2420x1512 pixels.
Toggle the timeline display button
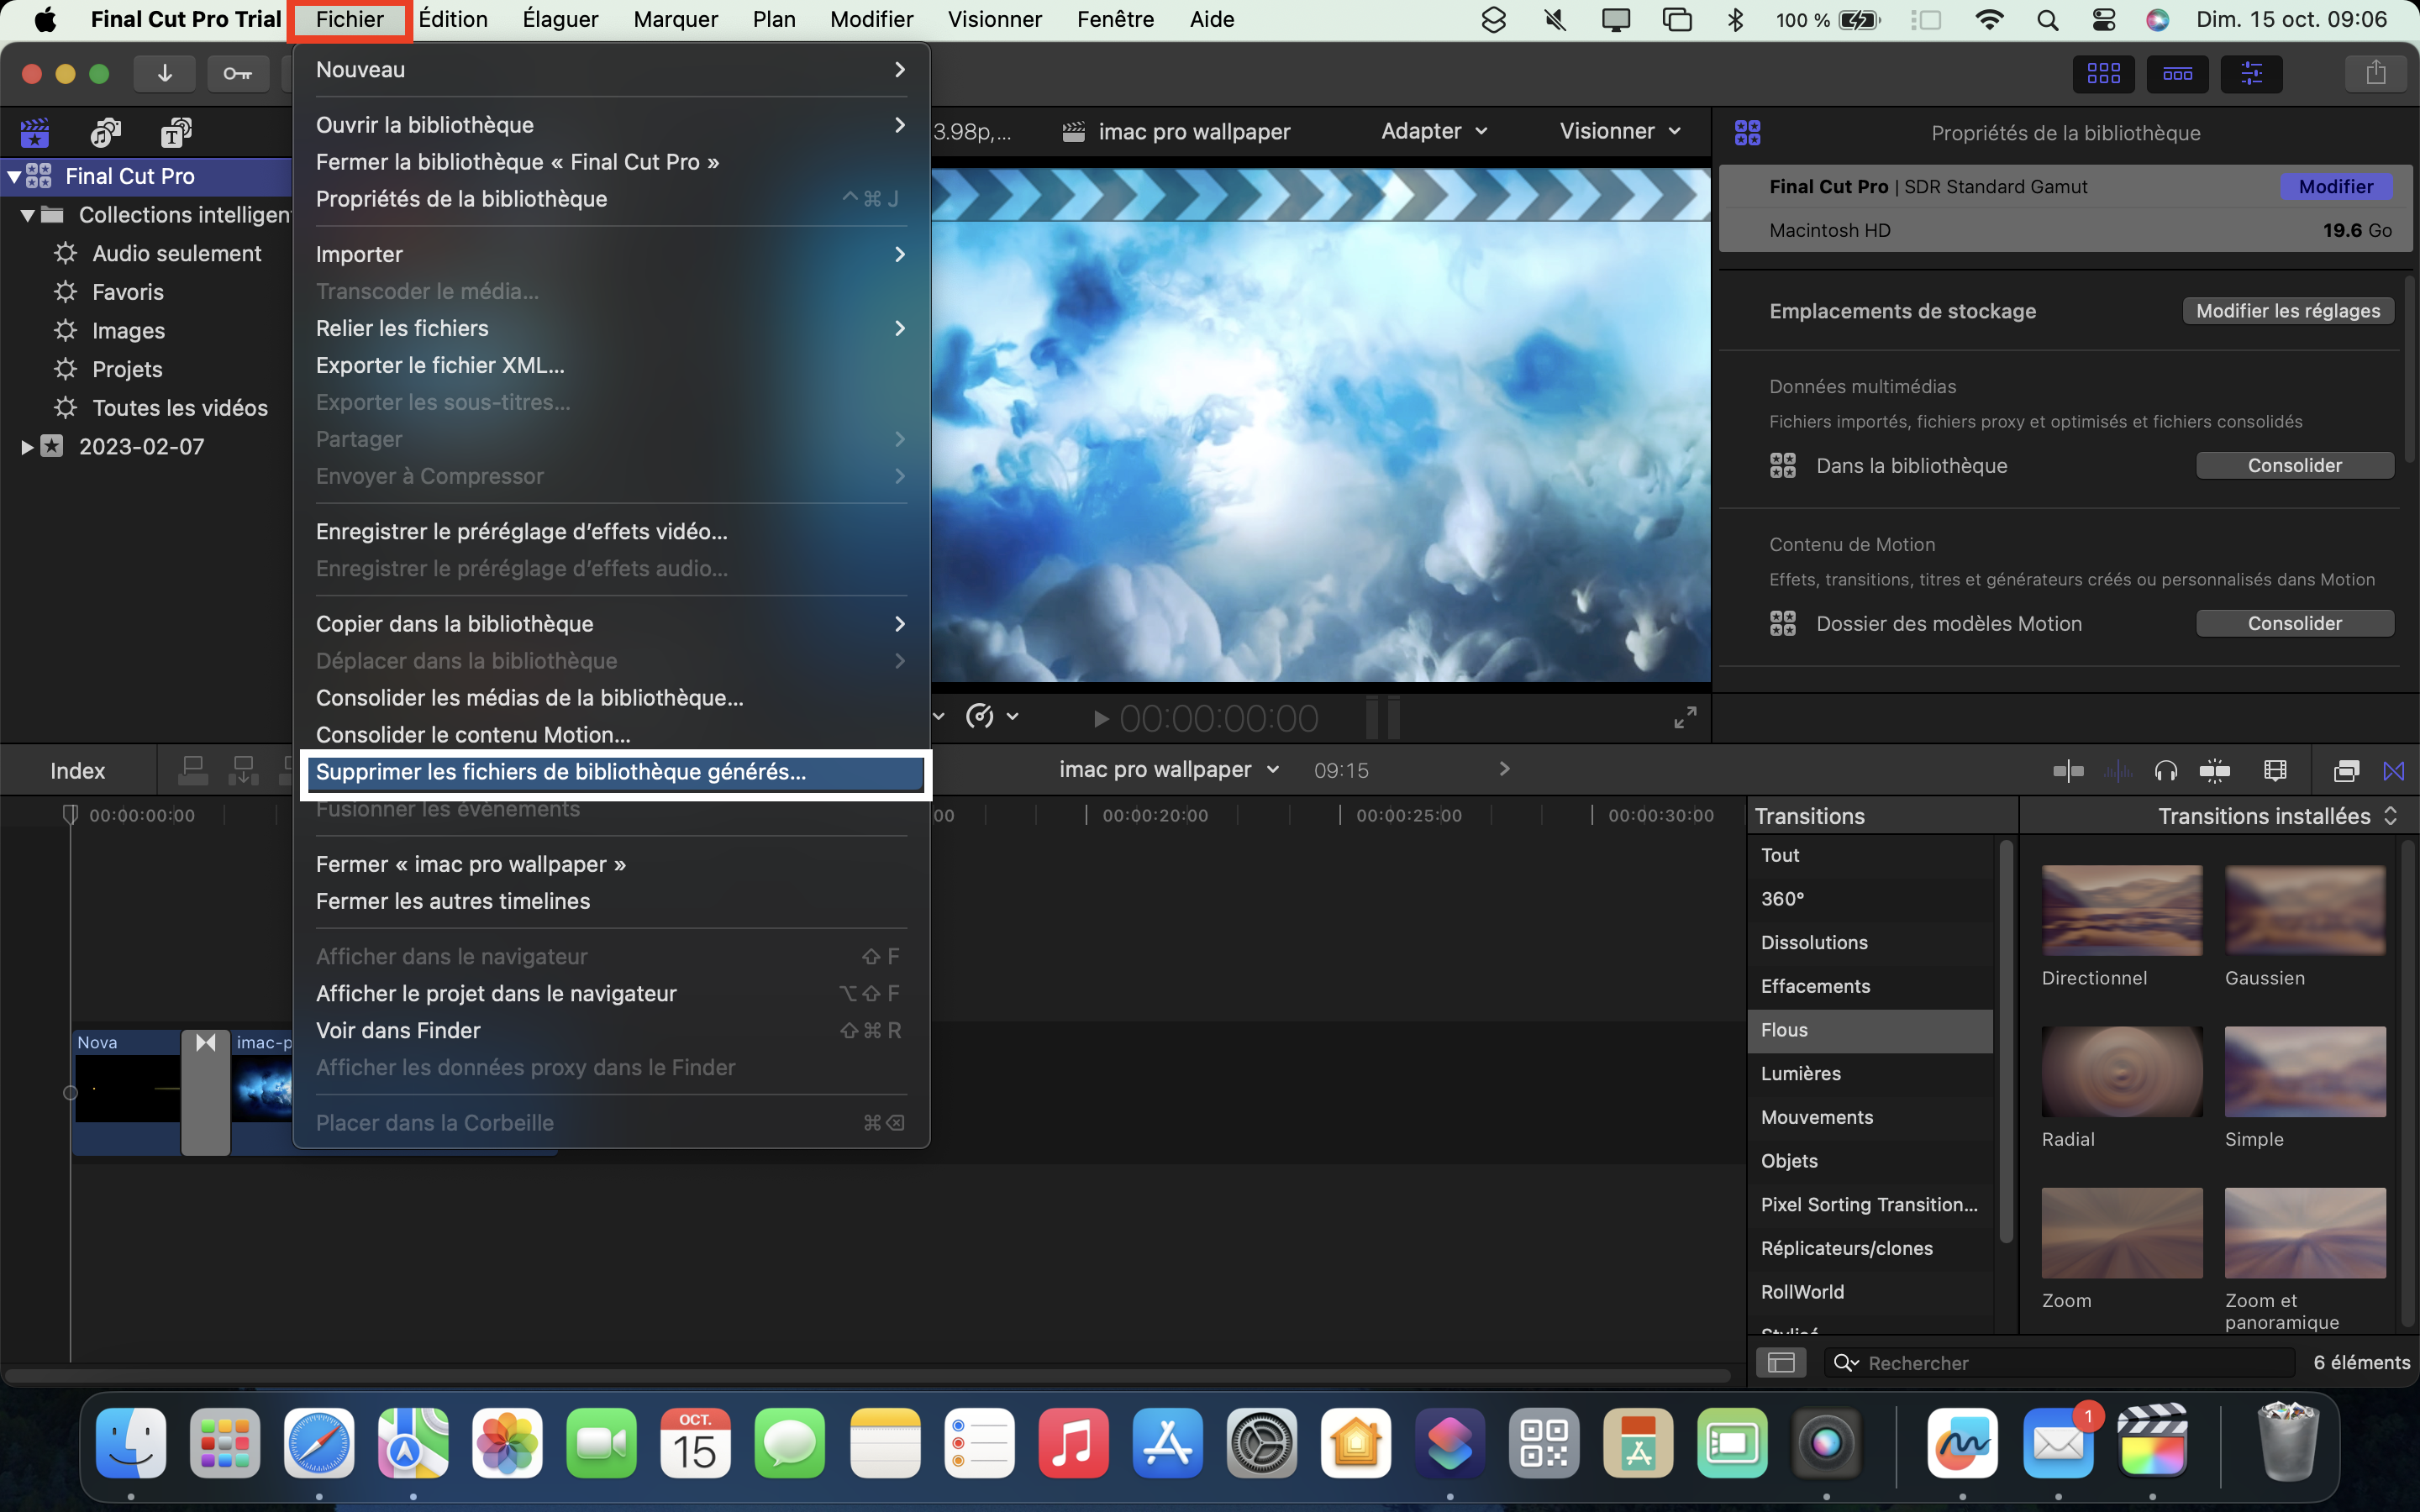tap(2177, 73)
